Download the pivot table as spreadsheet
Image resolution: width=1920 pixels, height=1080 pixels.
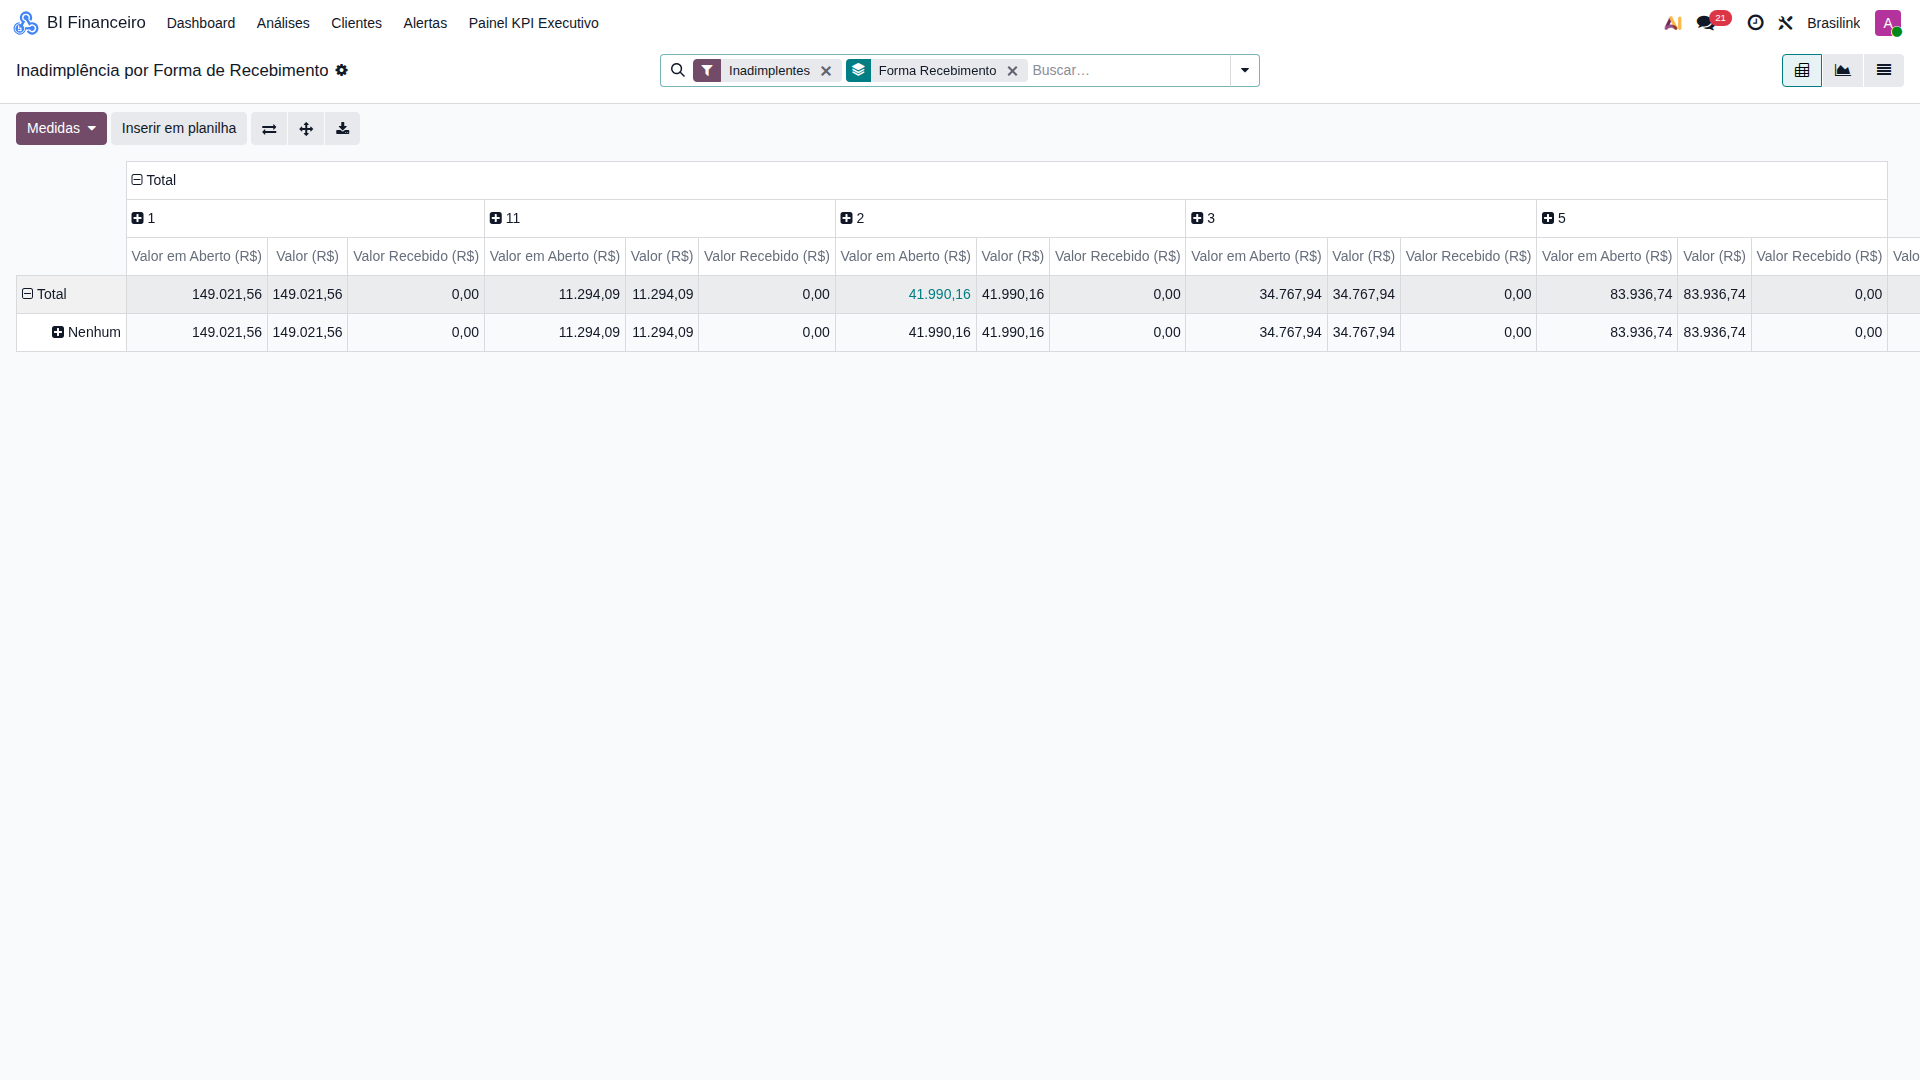tap(342, 129)
